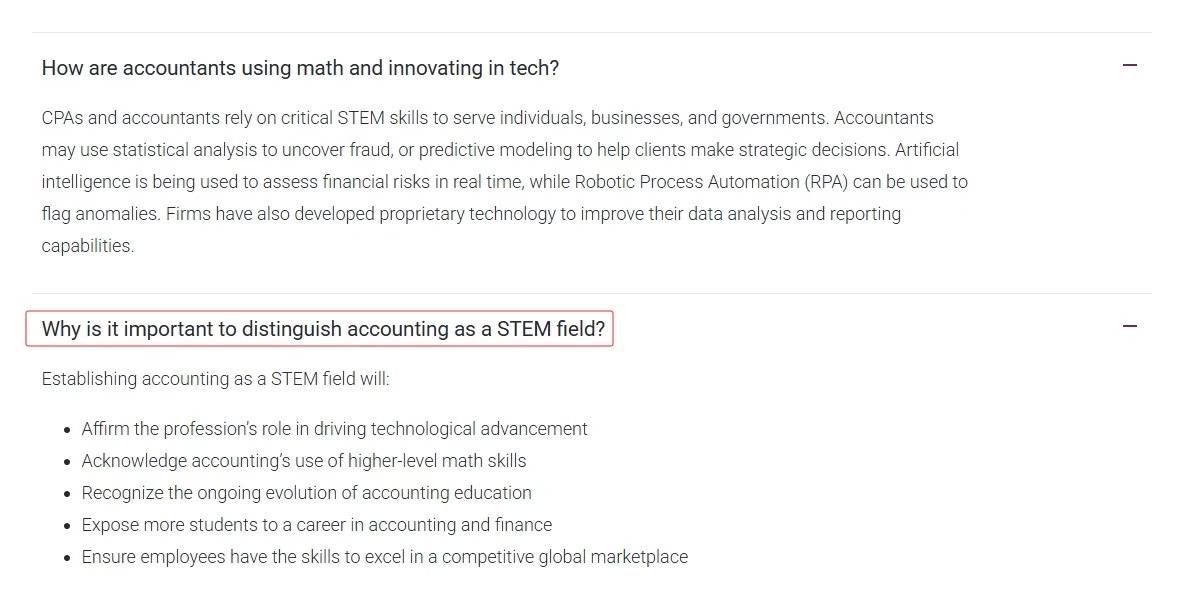Click the bullet dot before "Ensure employees"
This screenshot has height=600, width=1183.
pyautogui.click(x=68, y=558)
